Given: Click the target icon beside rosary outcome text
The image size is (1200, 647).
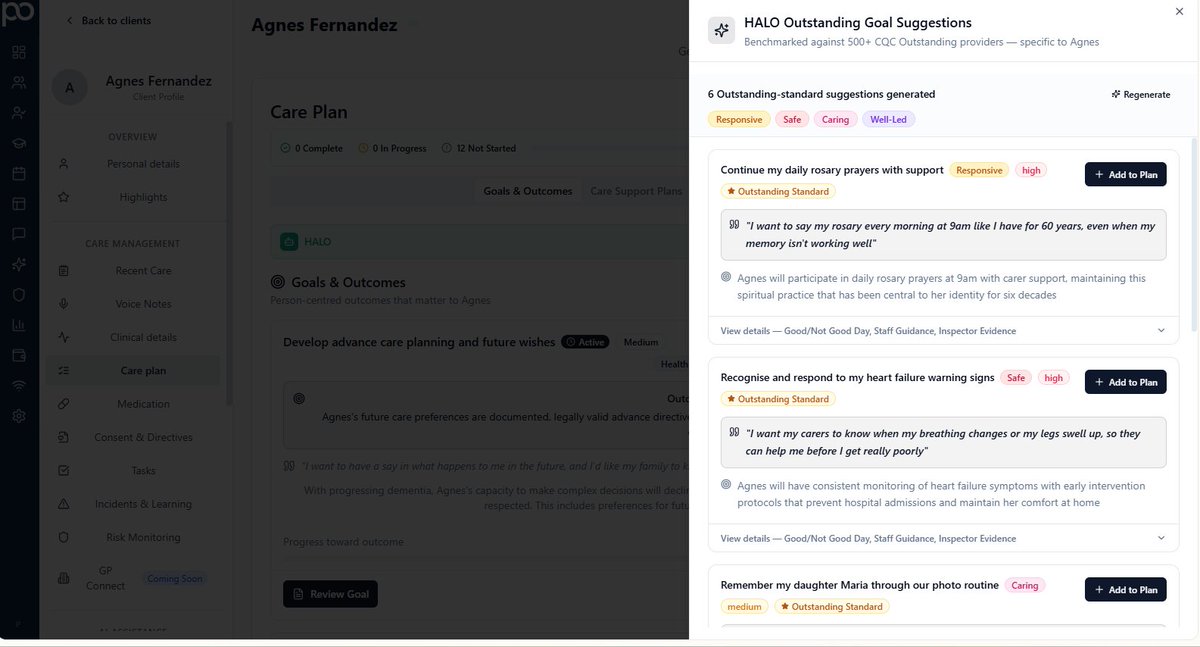Looking at the screenshot, I should [726, 277].
